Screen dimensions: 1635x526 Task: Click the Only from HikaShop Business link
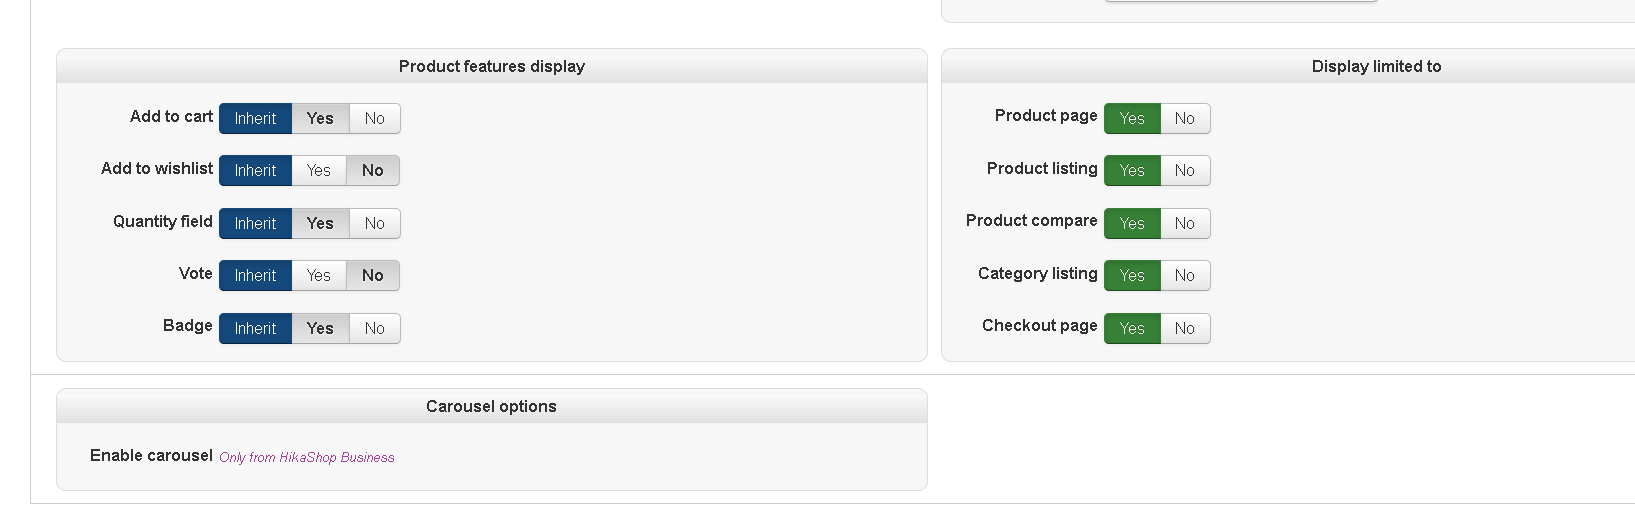(x=307, y=457)
